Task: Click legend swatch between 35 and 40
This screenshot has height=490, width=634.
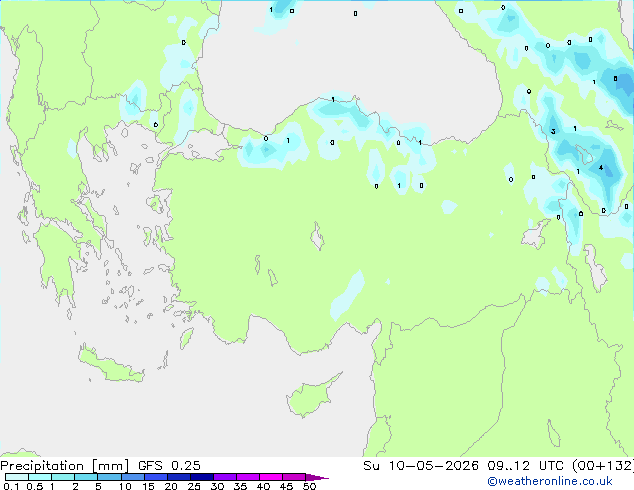Action: pyautogui.click(x=248, y=477)
